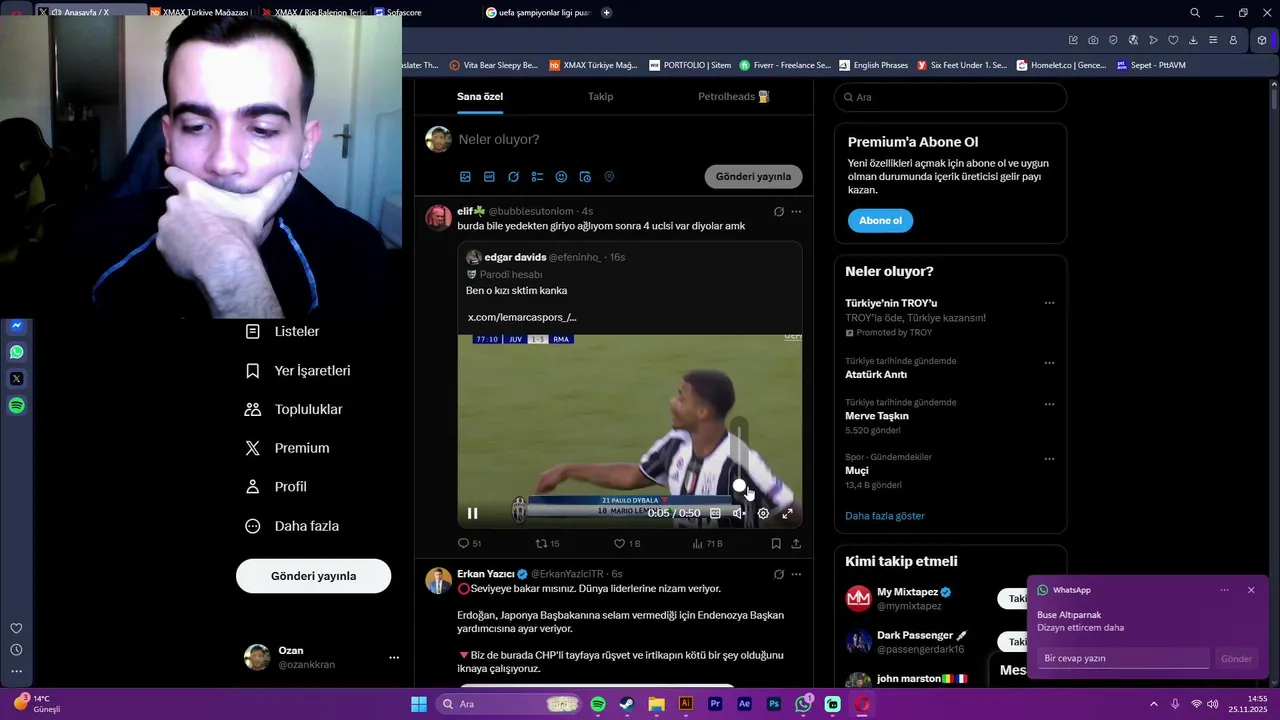Open Grok enhance icon in composer
Image resolution: width=1280 pixels, height=720 pixels.
pos(513,177)
